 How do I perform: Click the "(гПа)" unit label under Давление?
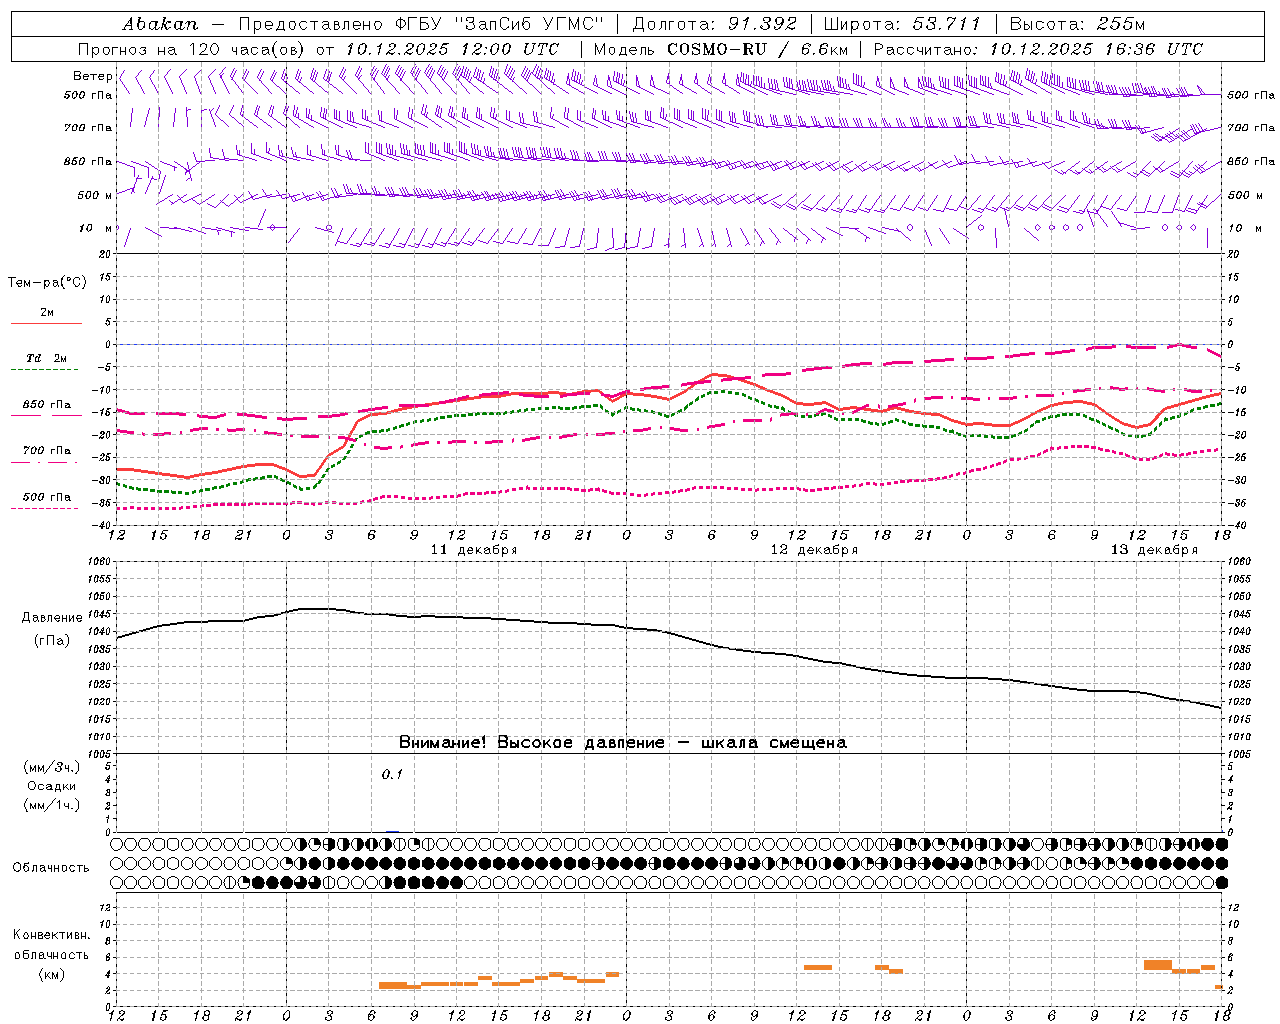click(52, 641)
